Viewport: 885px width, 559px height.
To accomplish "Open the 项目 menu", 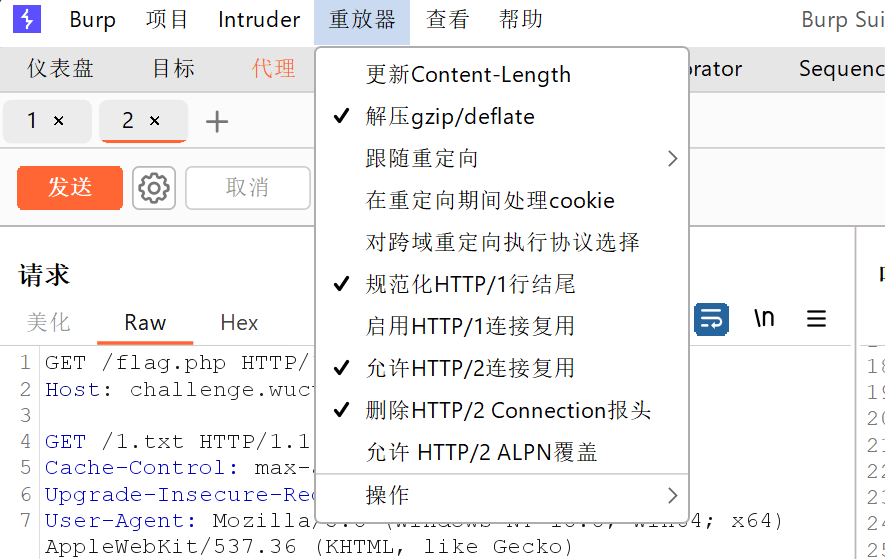I will point(167,20).
